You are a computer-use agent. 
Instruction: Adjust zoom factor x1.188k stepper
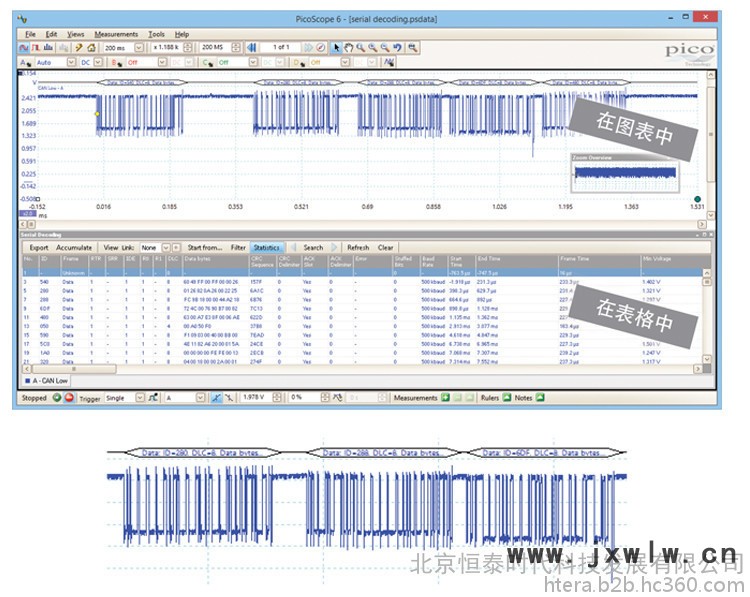click(188, 47)
